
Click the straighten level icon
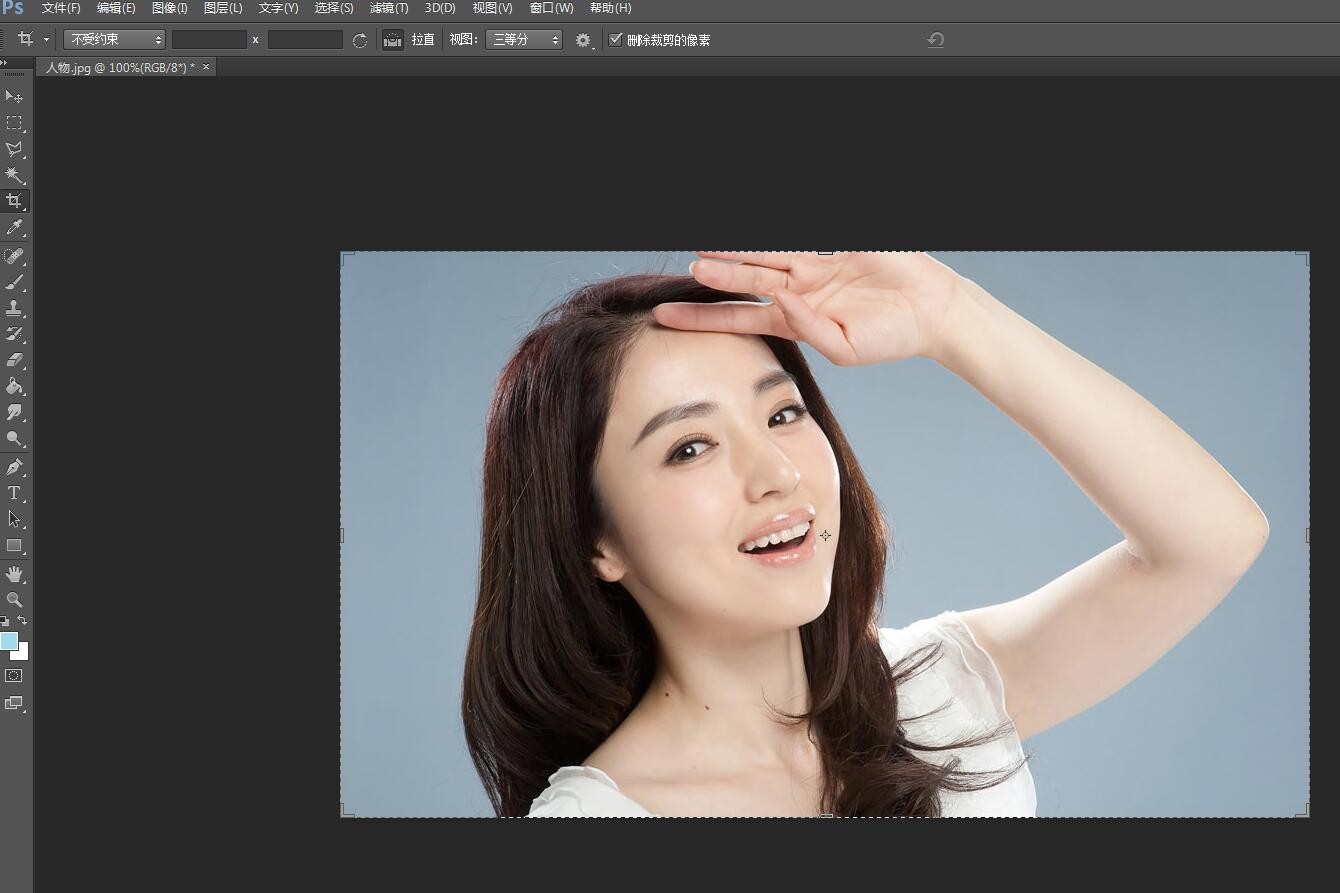[393, 40]
